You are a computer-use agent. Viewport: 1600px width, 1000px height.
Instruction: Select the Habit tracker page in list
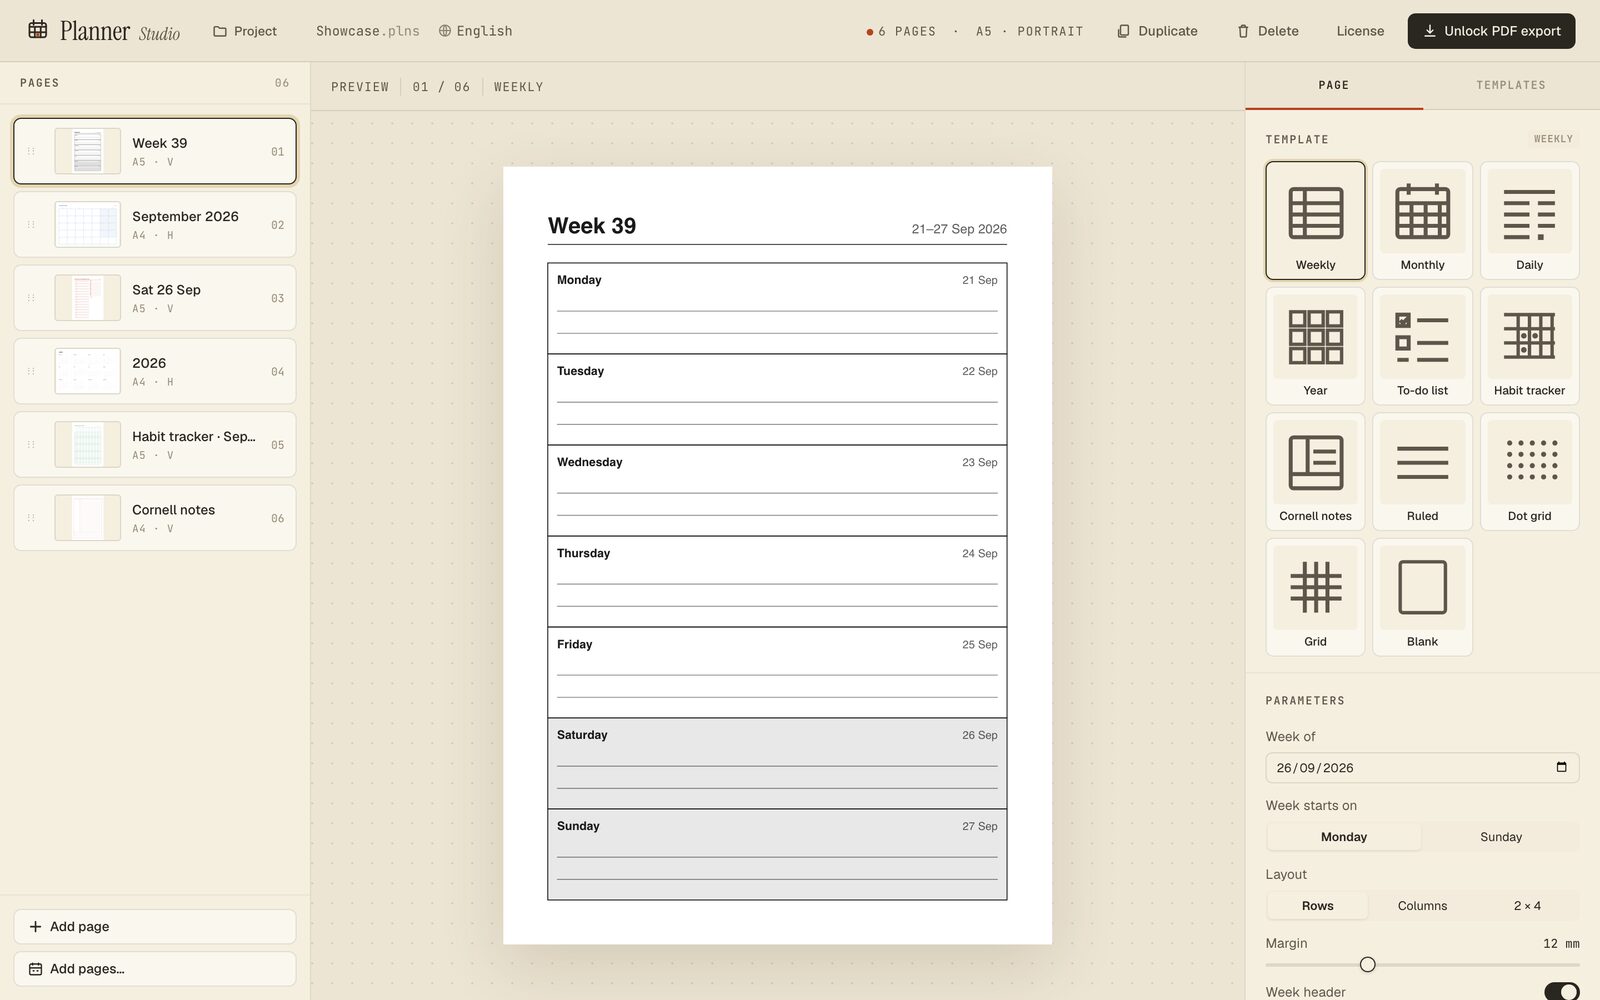tap(155, 444)
